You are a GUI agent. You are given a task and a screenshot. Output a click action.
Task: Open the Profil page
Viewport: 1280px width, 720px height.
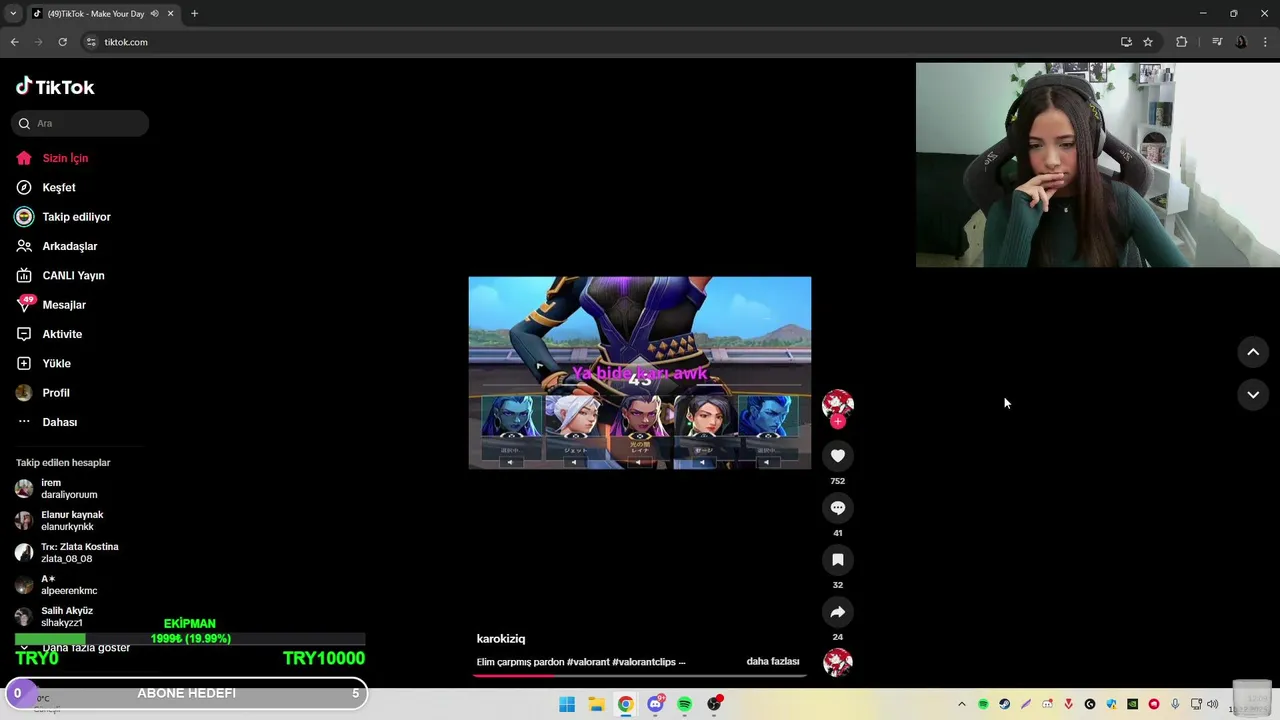pos(56,393)
